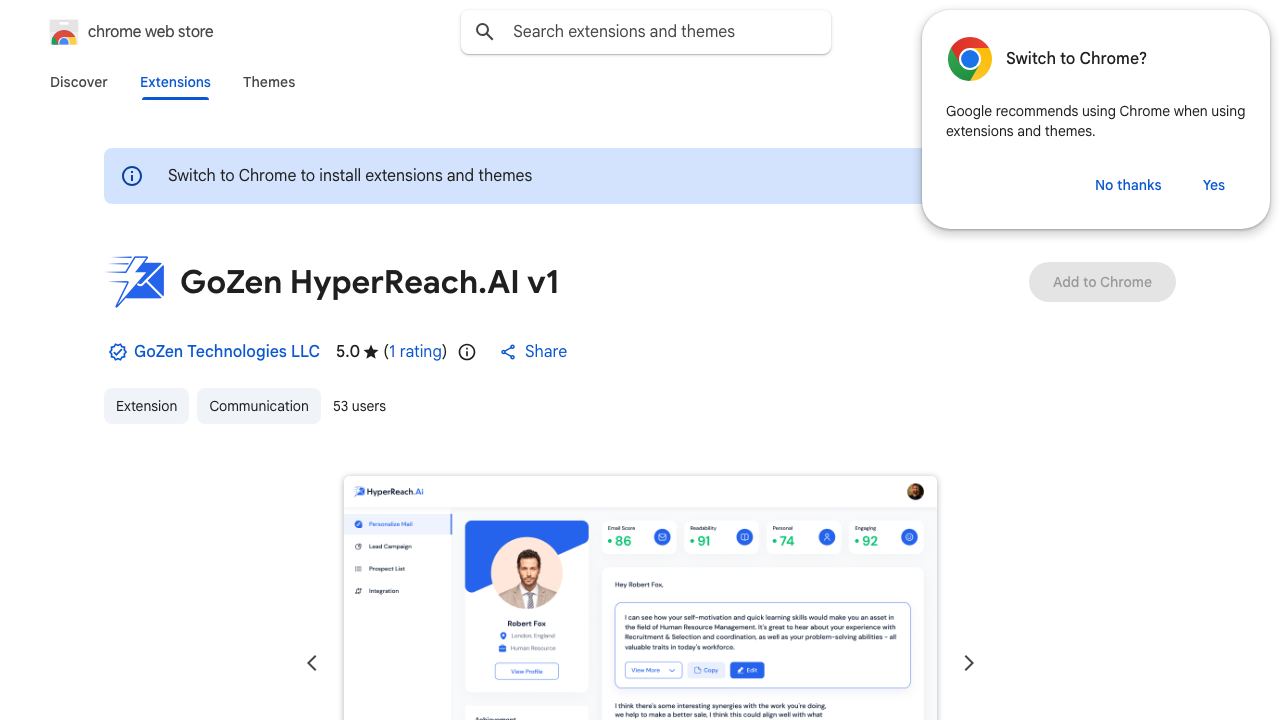Click the Add to Chrome button
1280x720 pixels.
coord(1102,282)
